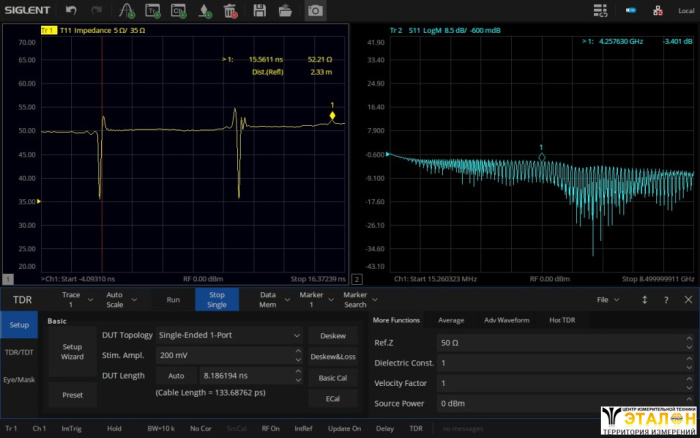Click the add marker icon
Viewport: 700px width, 438px height.
[205, 11]
